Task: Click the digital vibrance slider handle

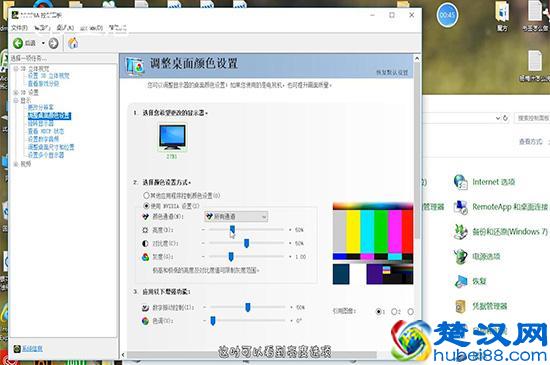Action: (248, 307)
